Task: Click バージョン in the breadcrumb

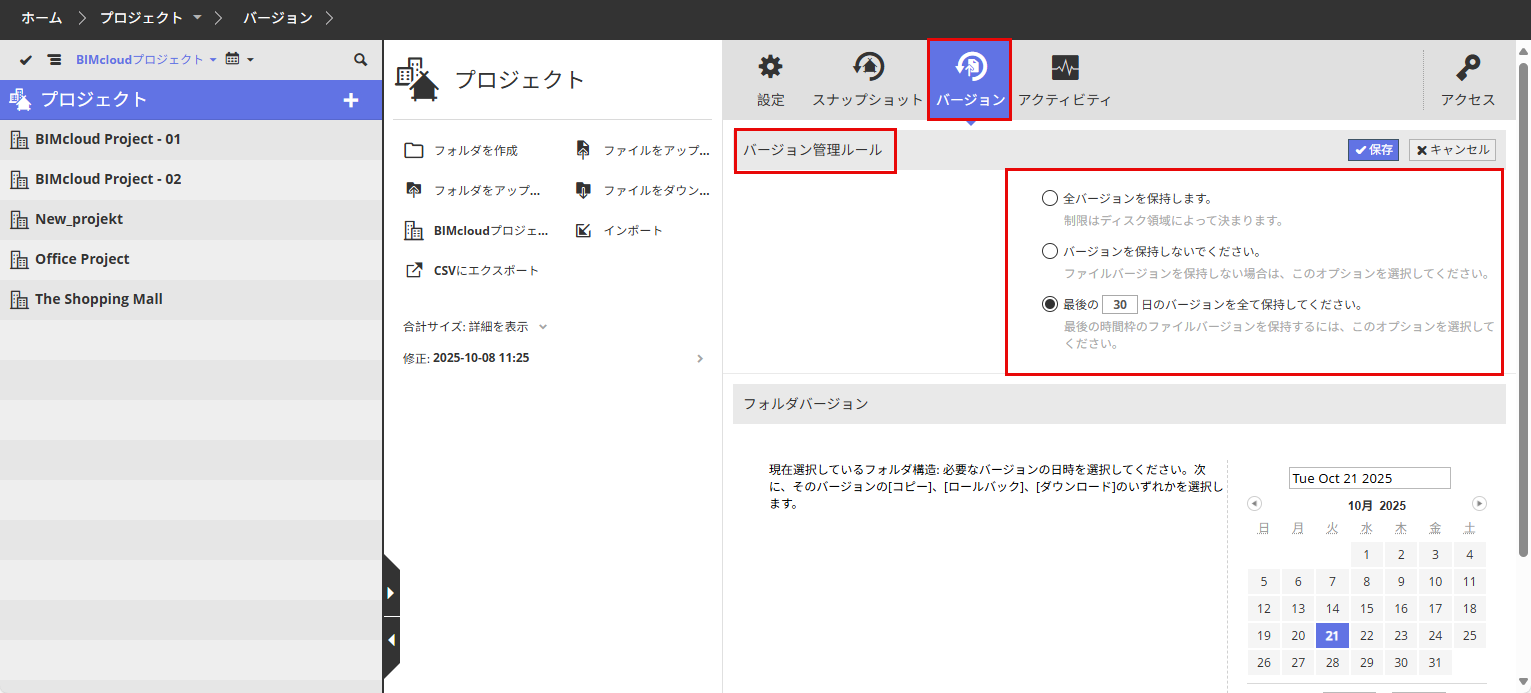Action: click(x=277, y=18)
